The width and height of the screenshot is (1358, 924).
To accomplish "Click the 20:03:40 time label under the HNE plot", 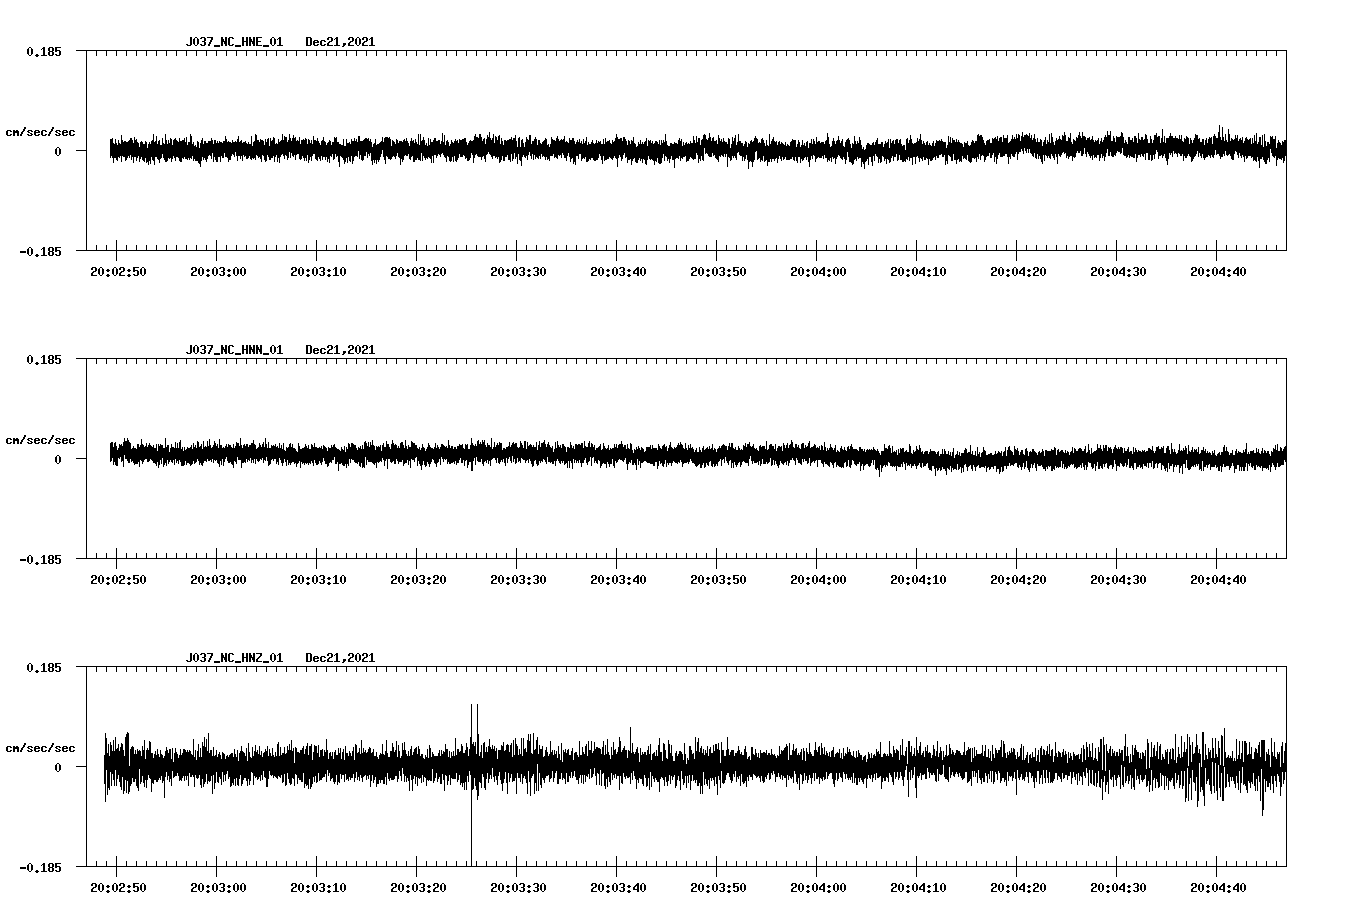I will pos(618,272).
